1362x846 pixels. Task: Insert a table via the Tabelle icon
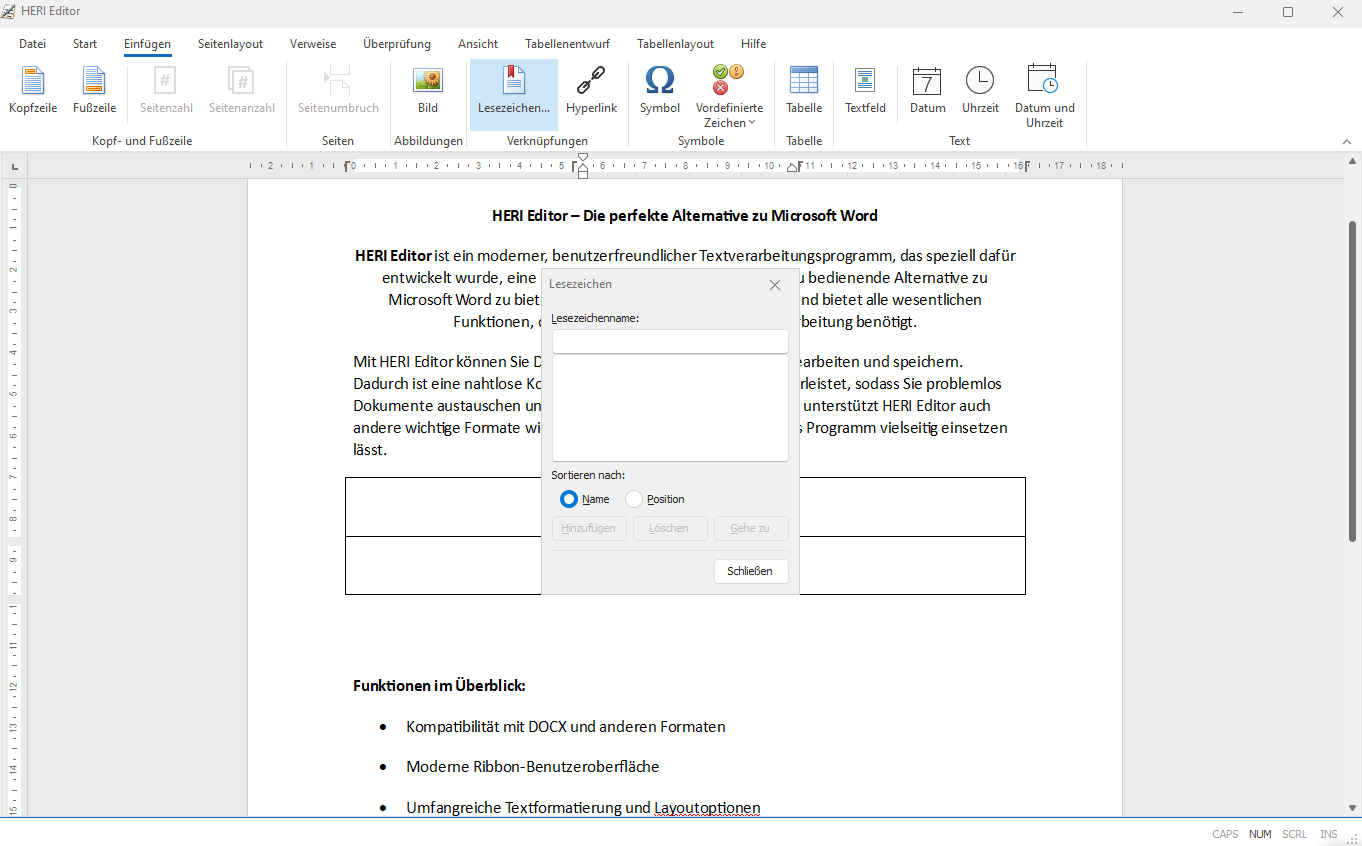(x=804, y=90)
